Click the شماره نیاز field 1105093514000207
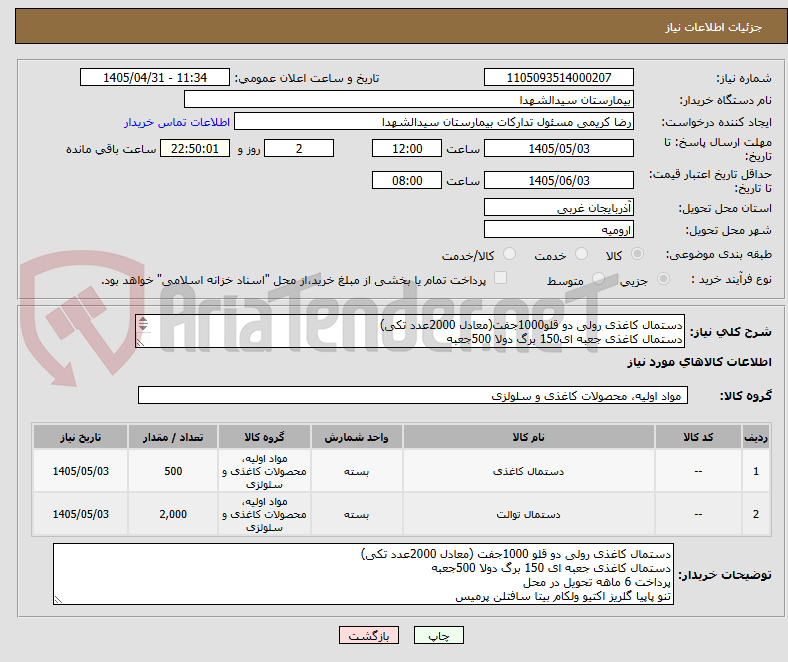Image resolution: width=788 pixels, height=662 pixels. [x=559, y=77]
